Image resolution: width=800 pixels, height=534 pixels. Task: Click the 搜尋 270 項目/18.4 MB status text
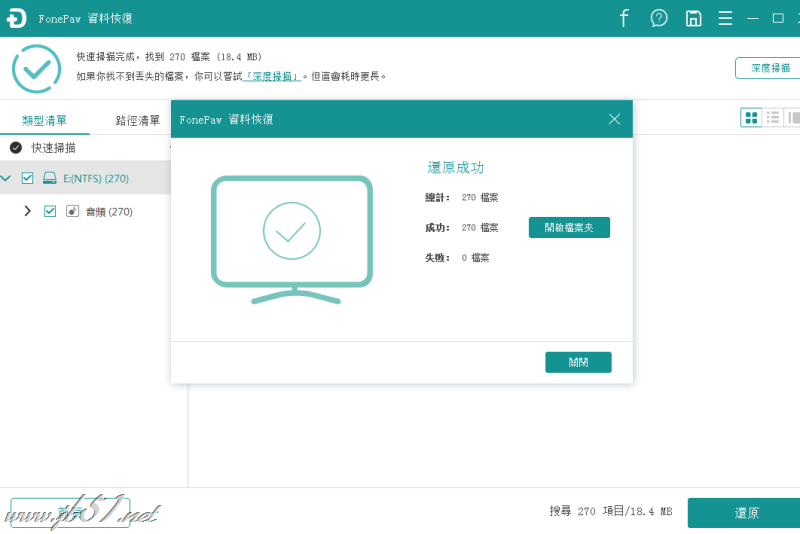tap(611, 511)
